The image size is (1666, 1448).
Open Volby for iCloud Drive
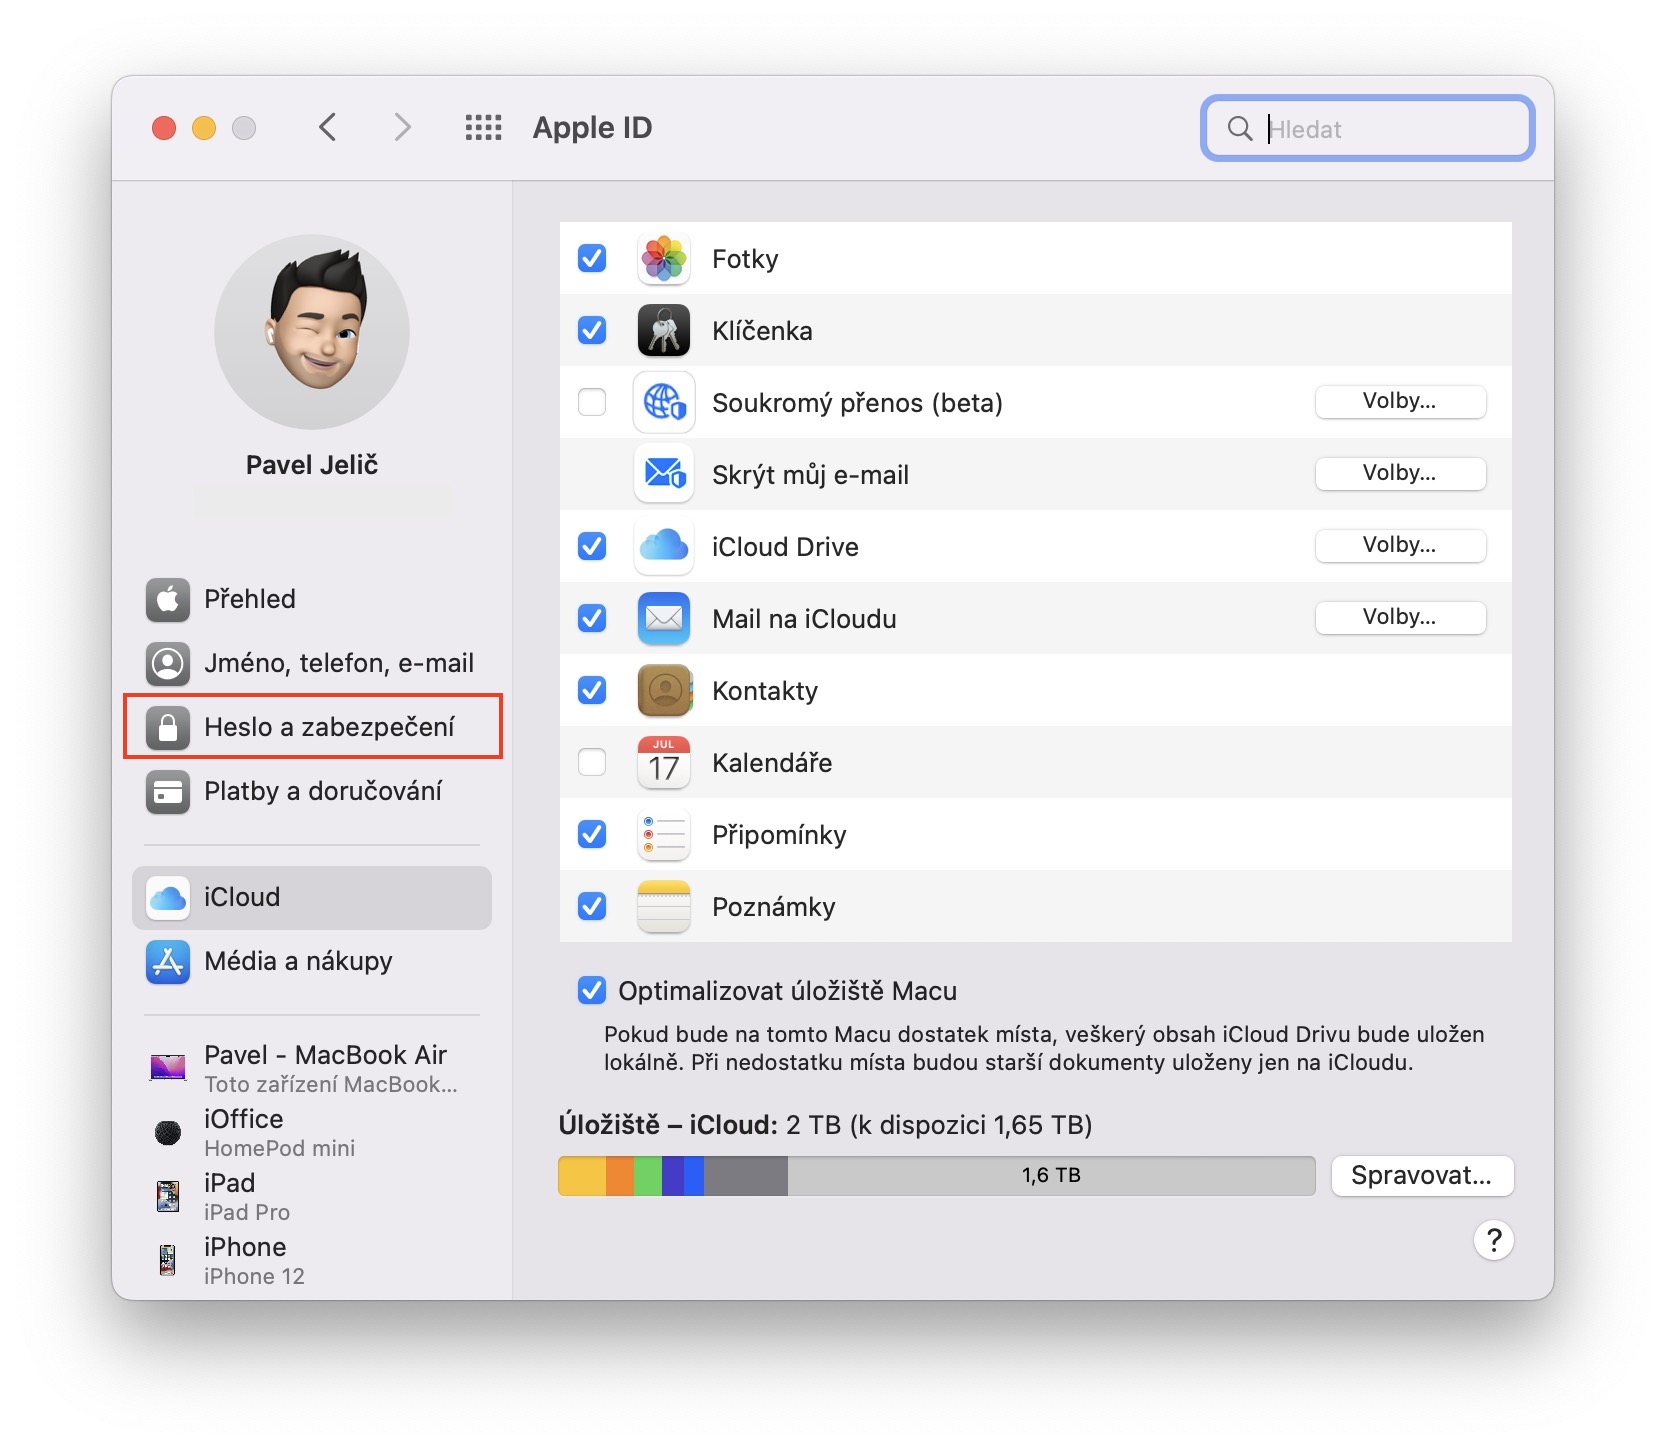[1400, 546]
